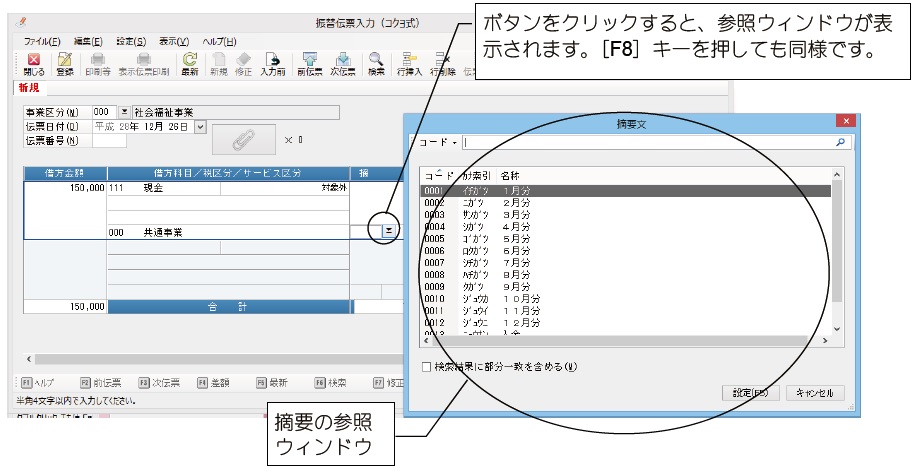
Task: Open the 摘要 reference dropdown button
Action: 387,230
